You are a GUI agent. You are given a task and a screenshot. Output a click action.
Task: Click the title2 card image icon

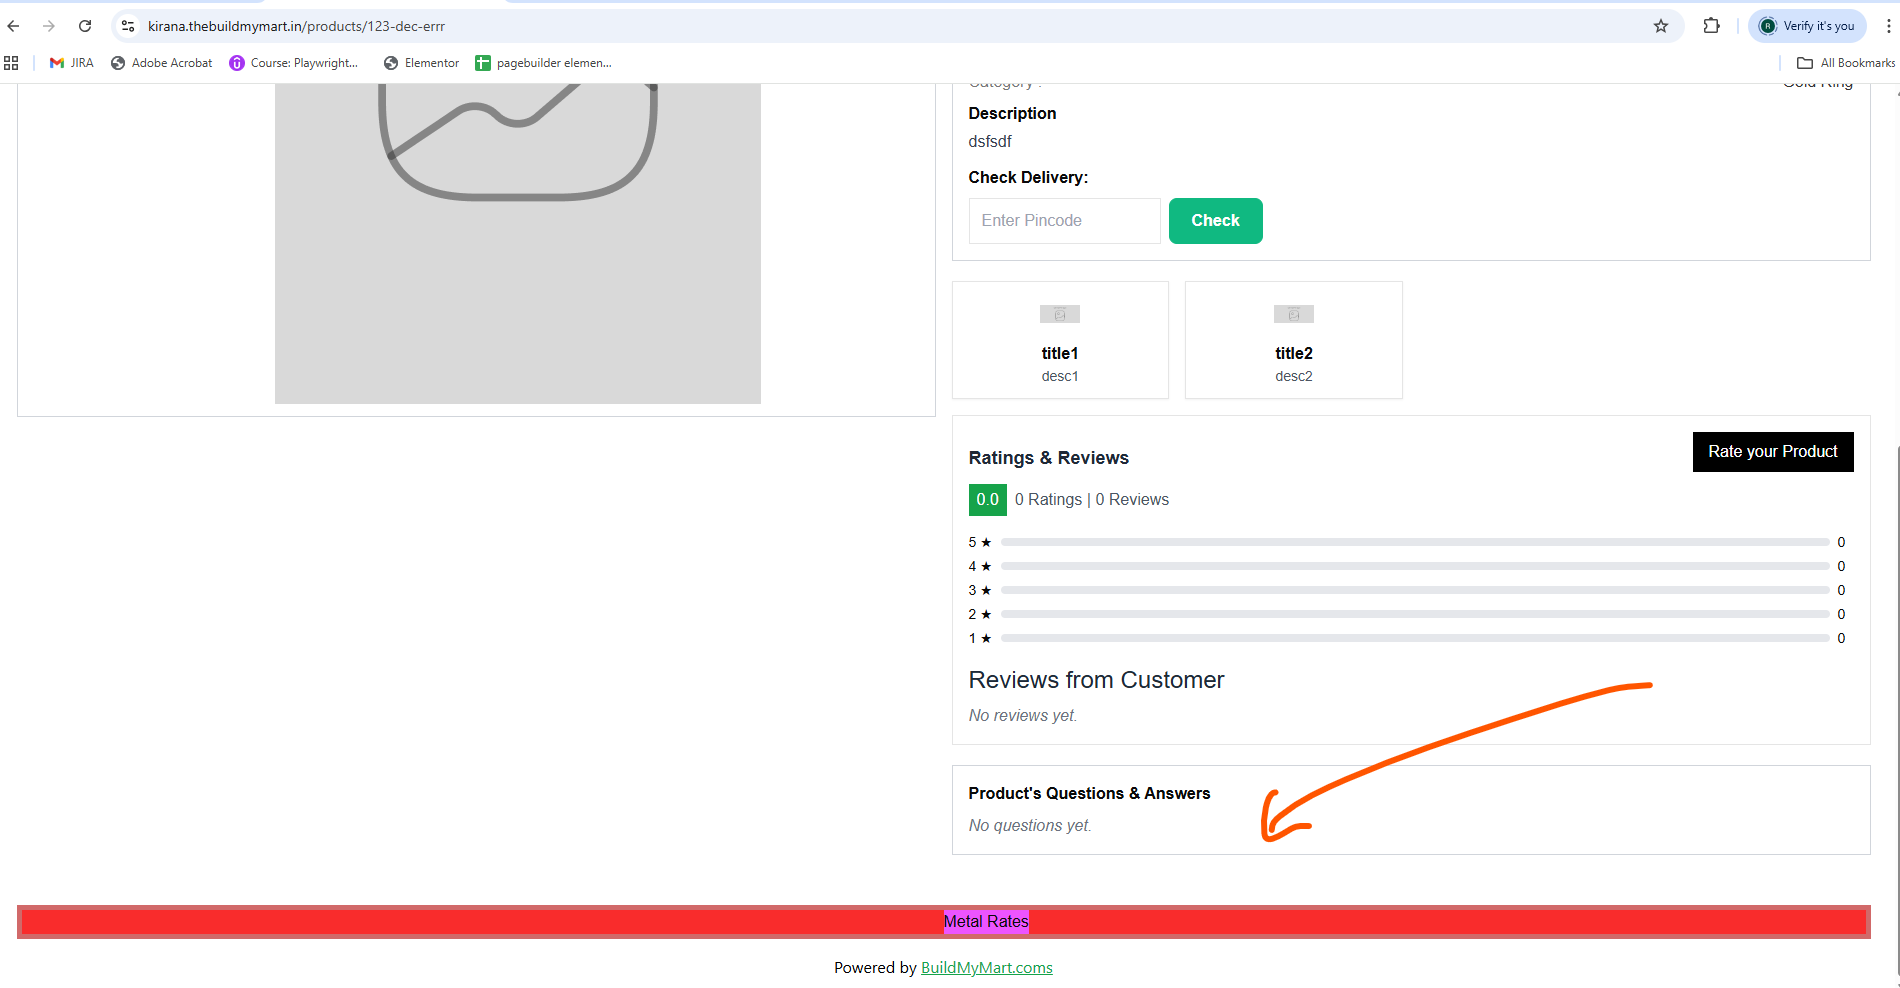point(1293,314)
